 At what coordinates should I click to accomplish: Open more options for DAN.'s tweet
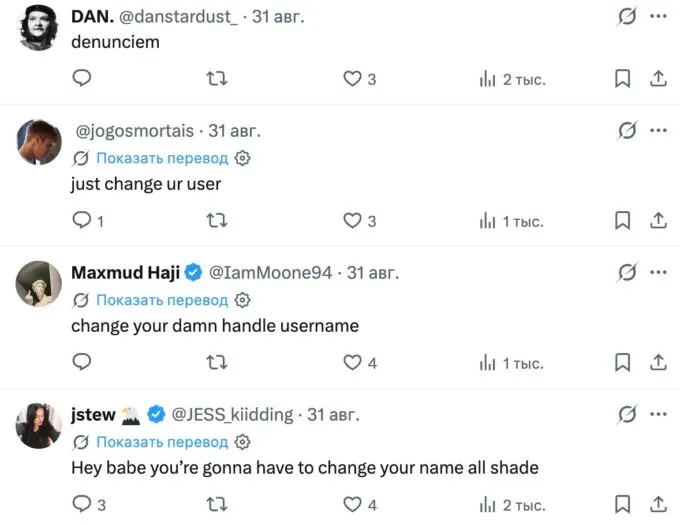point(658,16)
